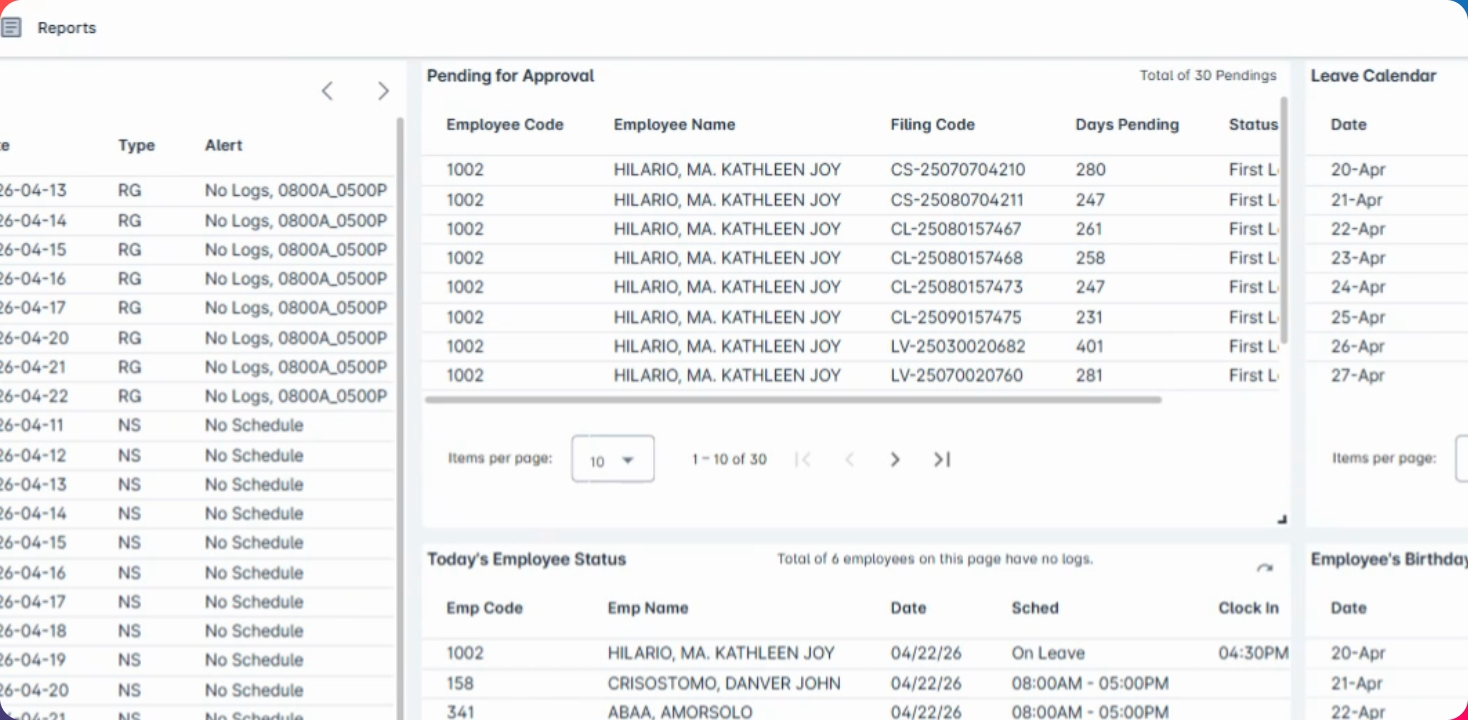Click the 401 days pending value

click(x=1090, y=346)
